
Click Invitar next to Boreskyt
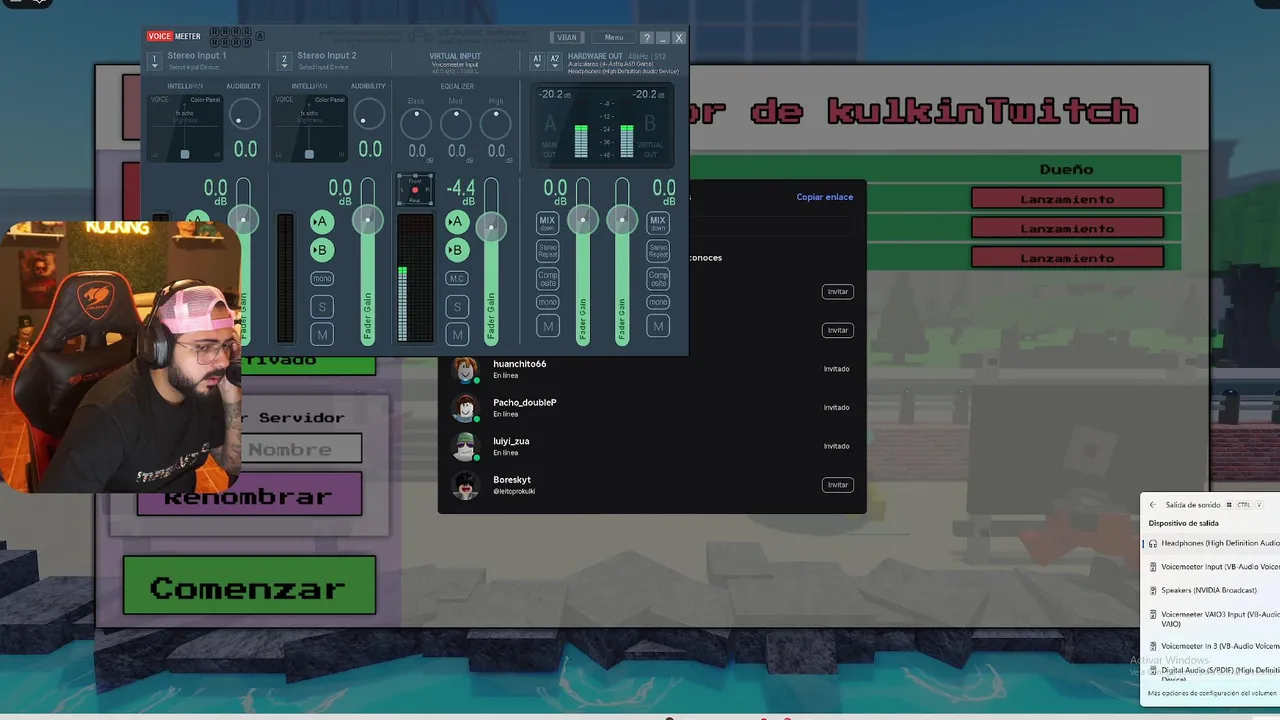point(838,485)
